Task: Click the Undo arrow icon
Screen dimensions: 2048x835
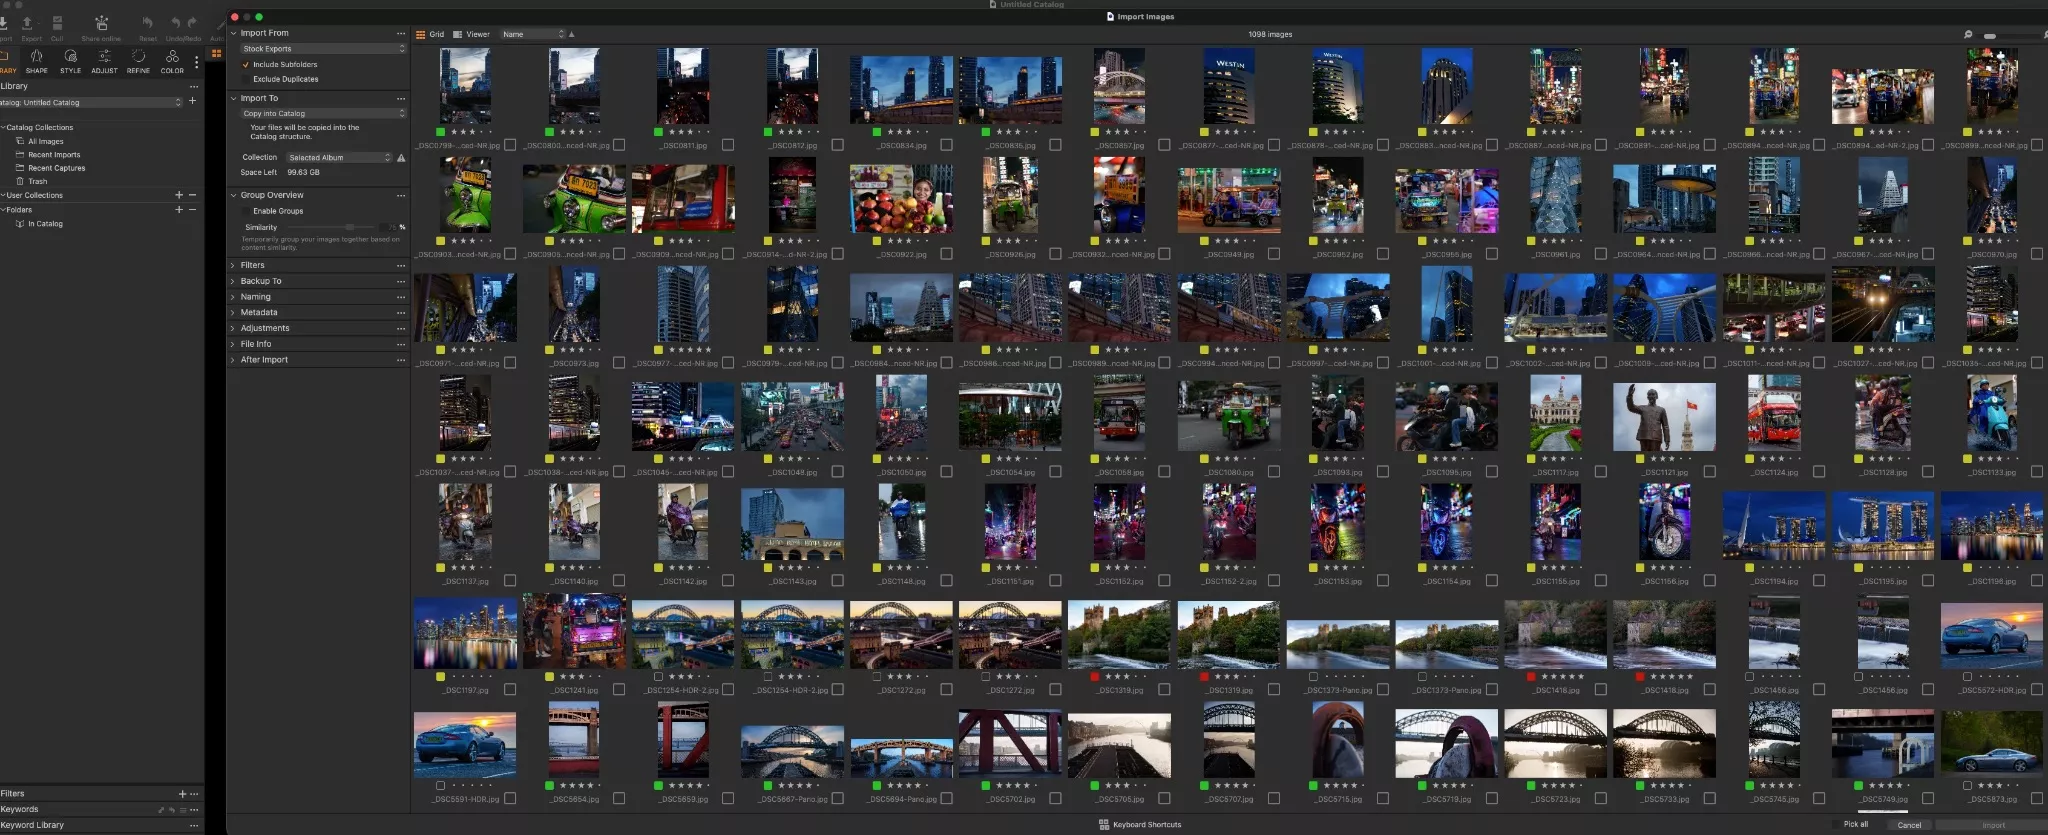Action: click(176, 22)
